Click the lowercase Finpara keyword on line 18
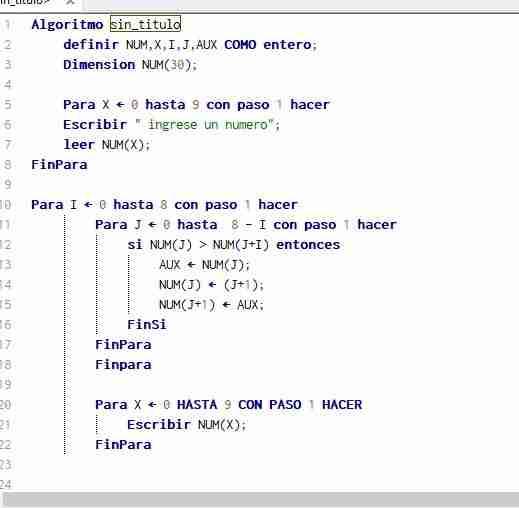Screen dimensions: 519x508 tap(123, 364)
